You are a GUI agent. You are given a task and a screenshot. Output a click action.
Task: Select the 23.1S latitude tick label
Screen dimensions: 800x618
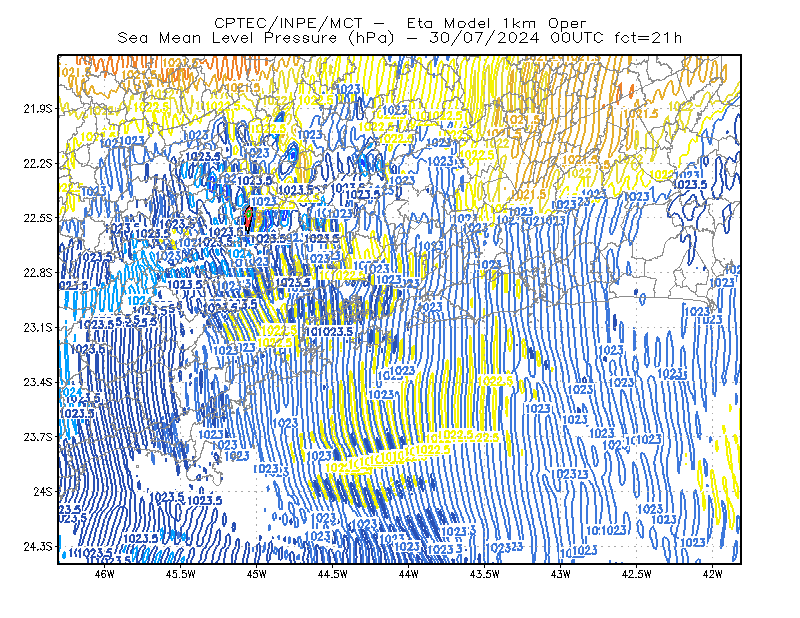click(x=38, y=328)
